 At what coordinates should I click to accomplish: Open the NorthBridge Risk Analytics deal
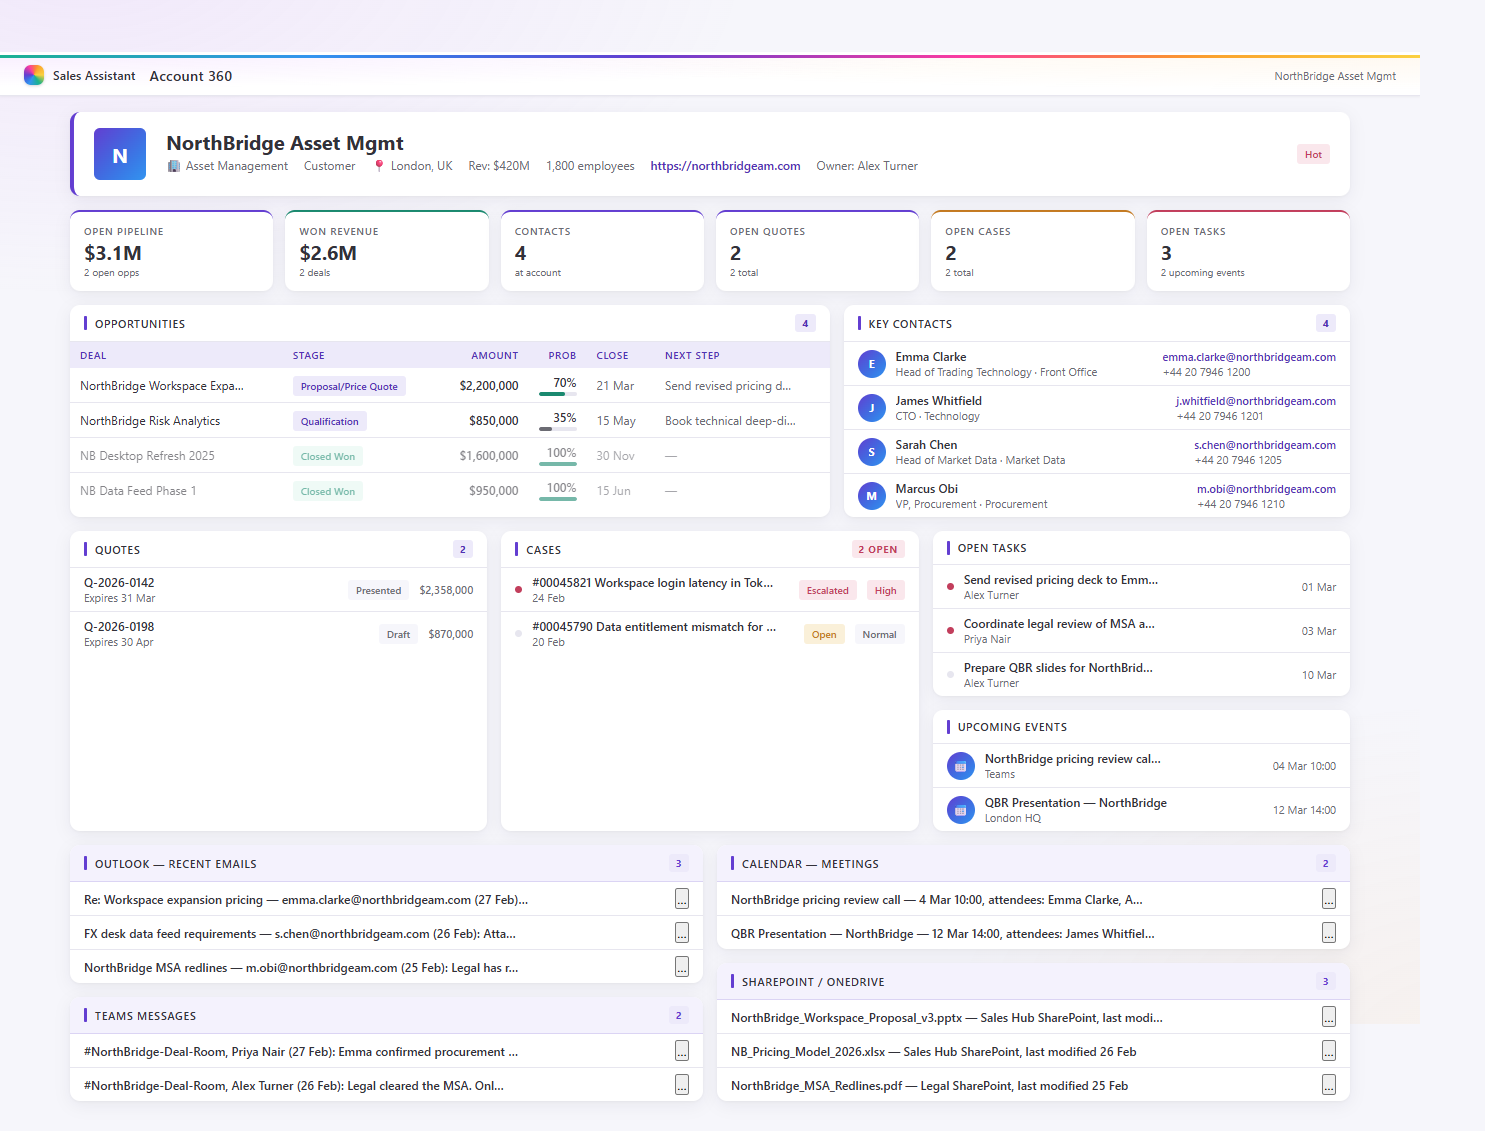[150, 421]
